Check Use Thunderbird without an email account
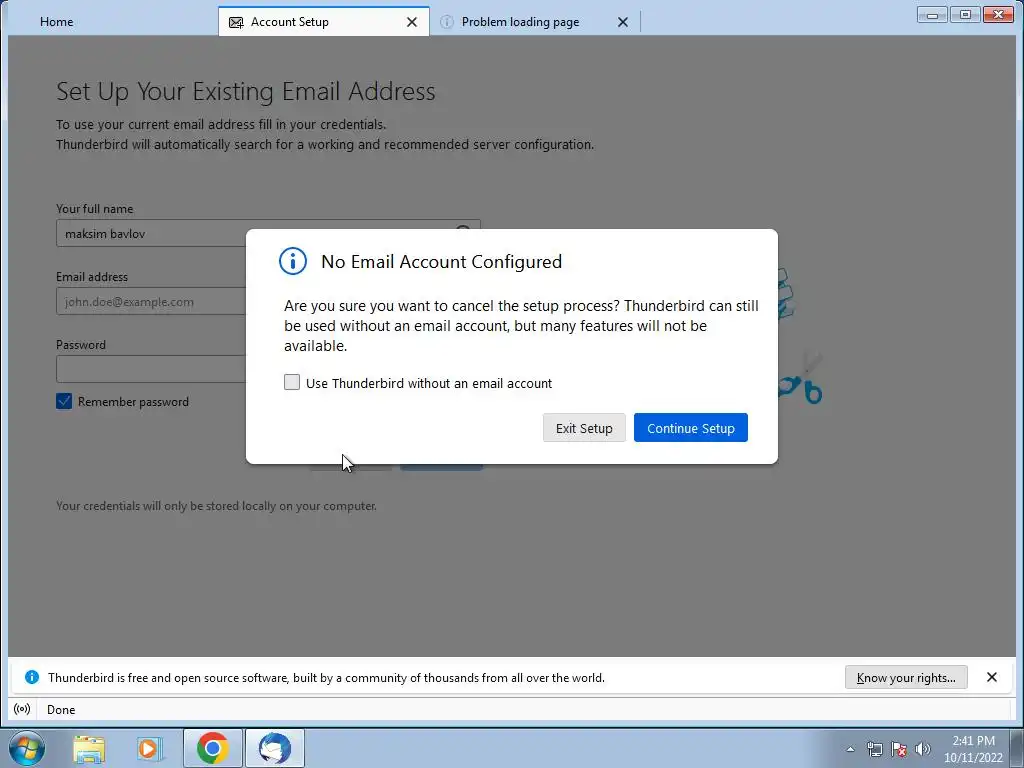The image size is (1024, 768). point(292,383)
